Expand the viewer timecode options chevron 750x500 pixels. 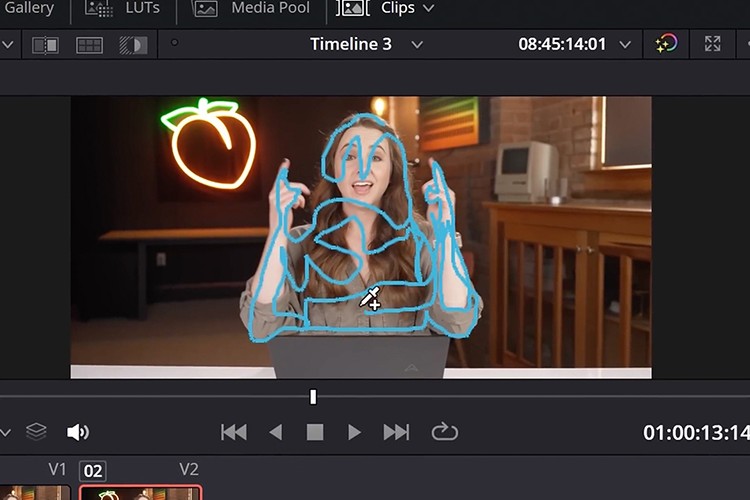click(x=625, y=45)
